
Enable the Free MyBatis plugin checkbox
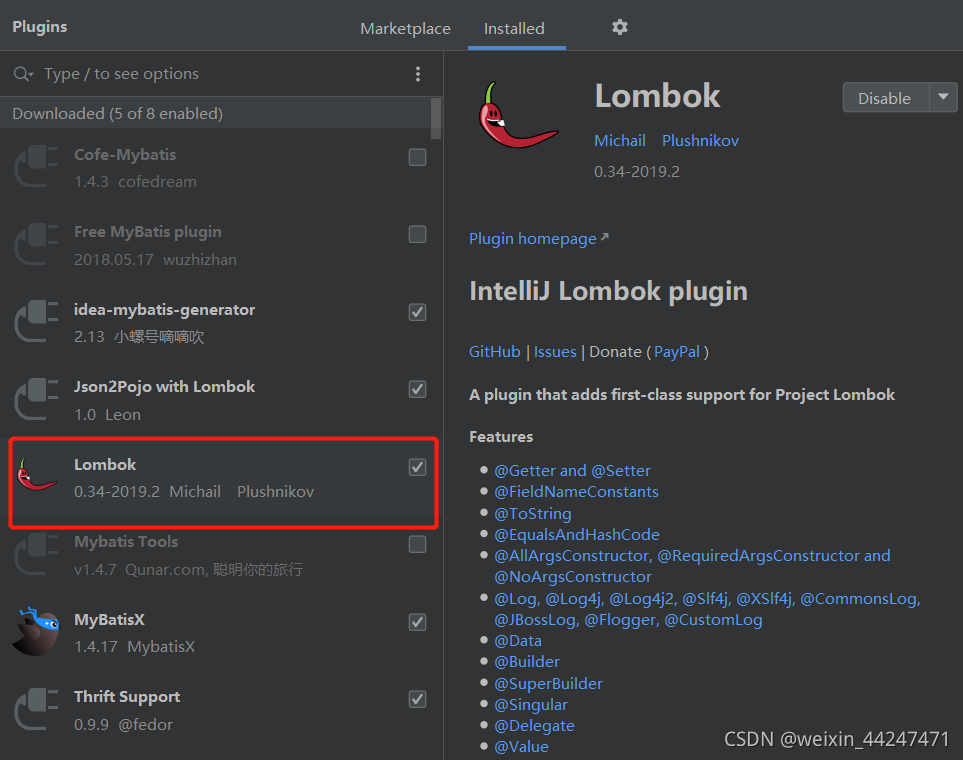pyautogui.click(x=417, y=234)
